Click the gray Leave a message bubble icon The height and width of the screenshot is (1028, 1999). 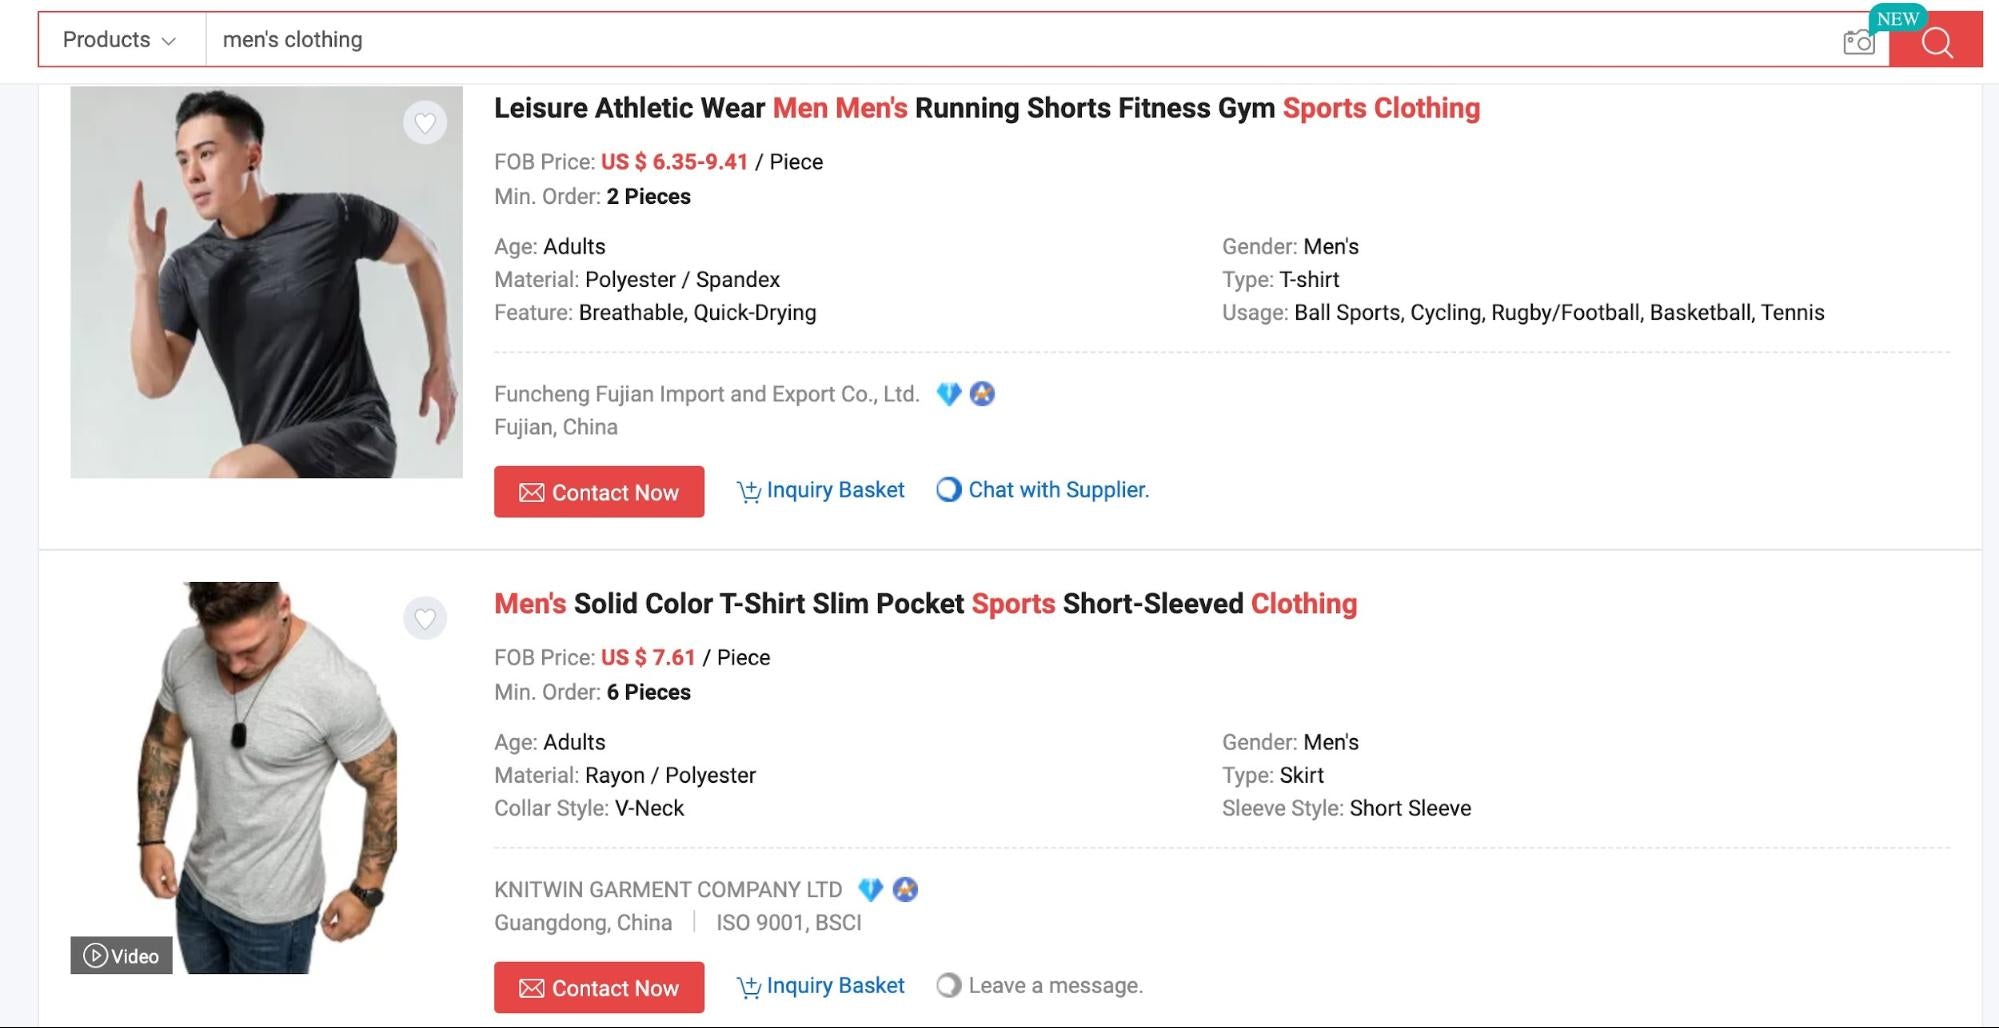[x=947, y=985]
